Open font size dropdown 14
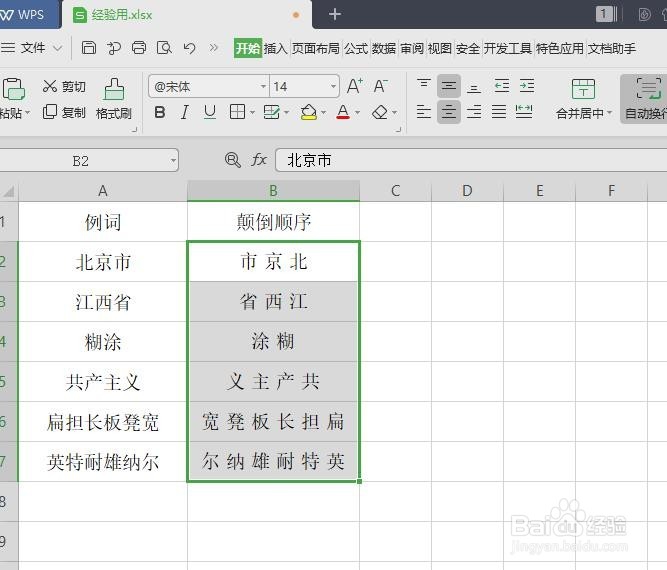 click(x=333, y=86)
